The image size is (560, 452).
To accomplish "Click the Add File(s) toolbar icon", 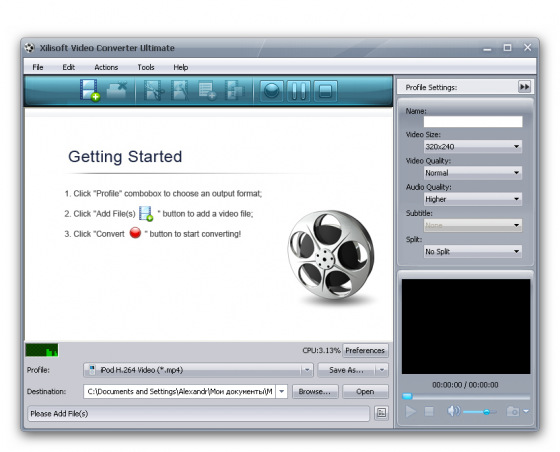I will (90, 90).
